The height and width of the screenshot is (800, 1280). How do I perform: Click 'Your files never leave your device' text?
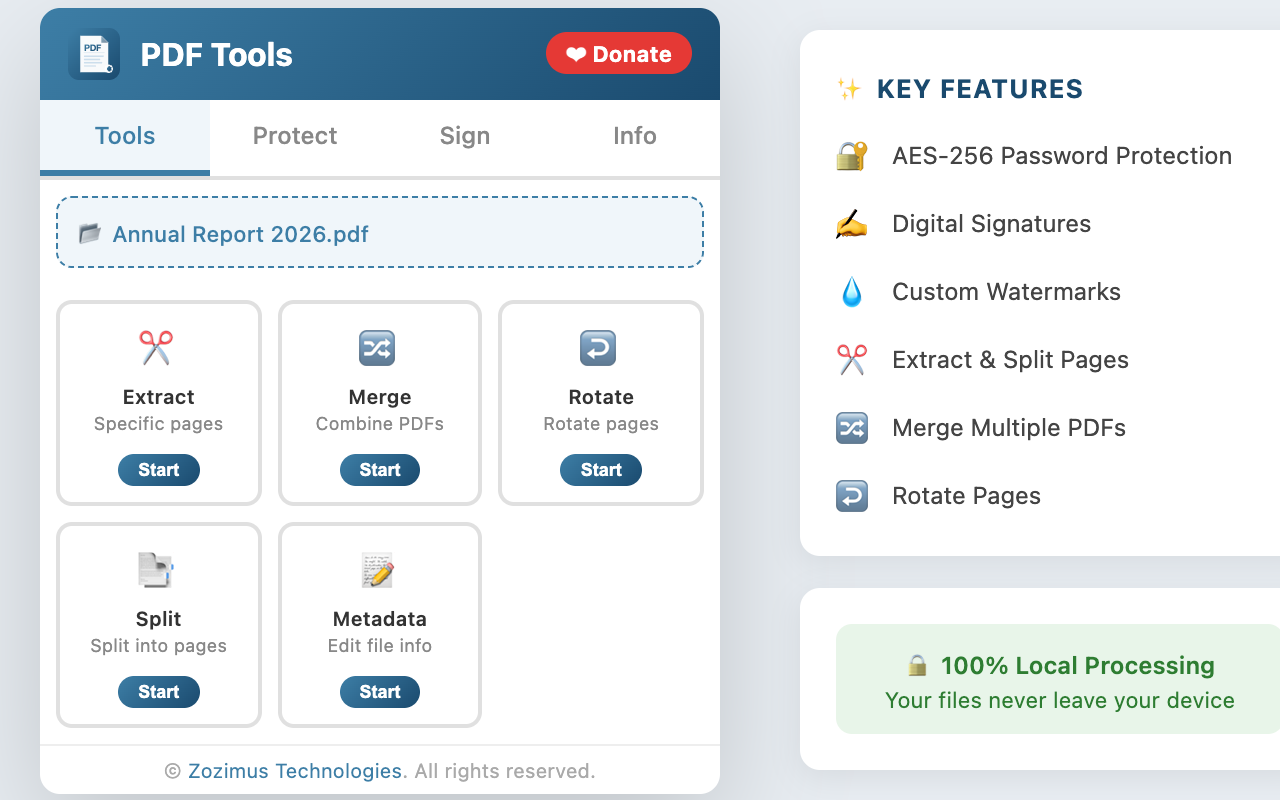click(1060, 701)
